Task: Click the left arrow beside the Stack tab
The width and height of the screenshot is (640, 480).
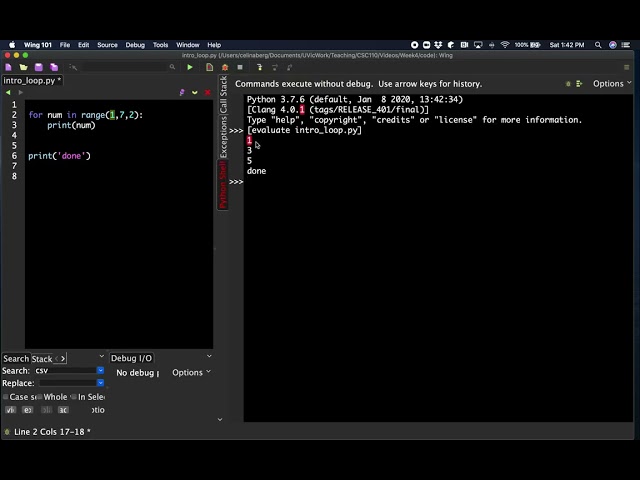Action: (x=57, y=359)
